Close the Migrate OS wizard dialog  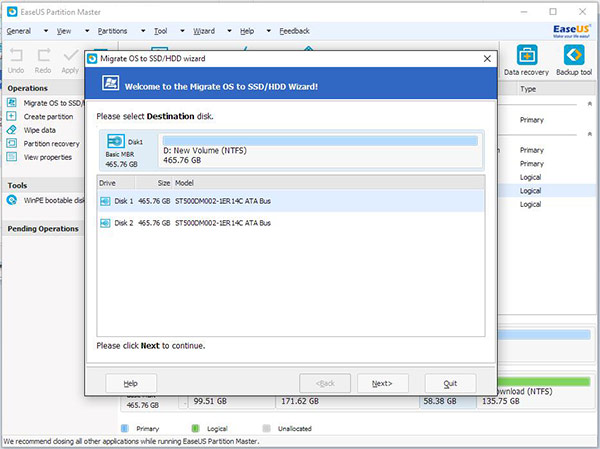point(487,59)
